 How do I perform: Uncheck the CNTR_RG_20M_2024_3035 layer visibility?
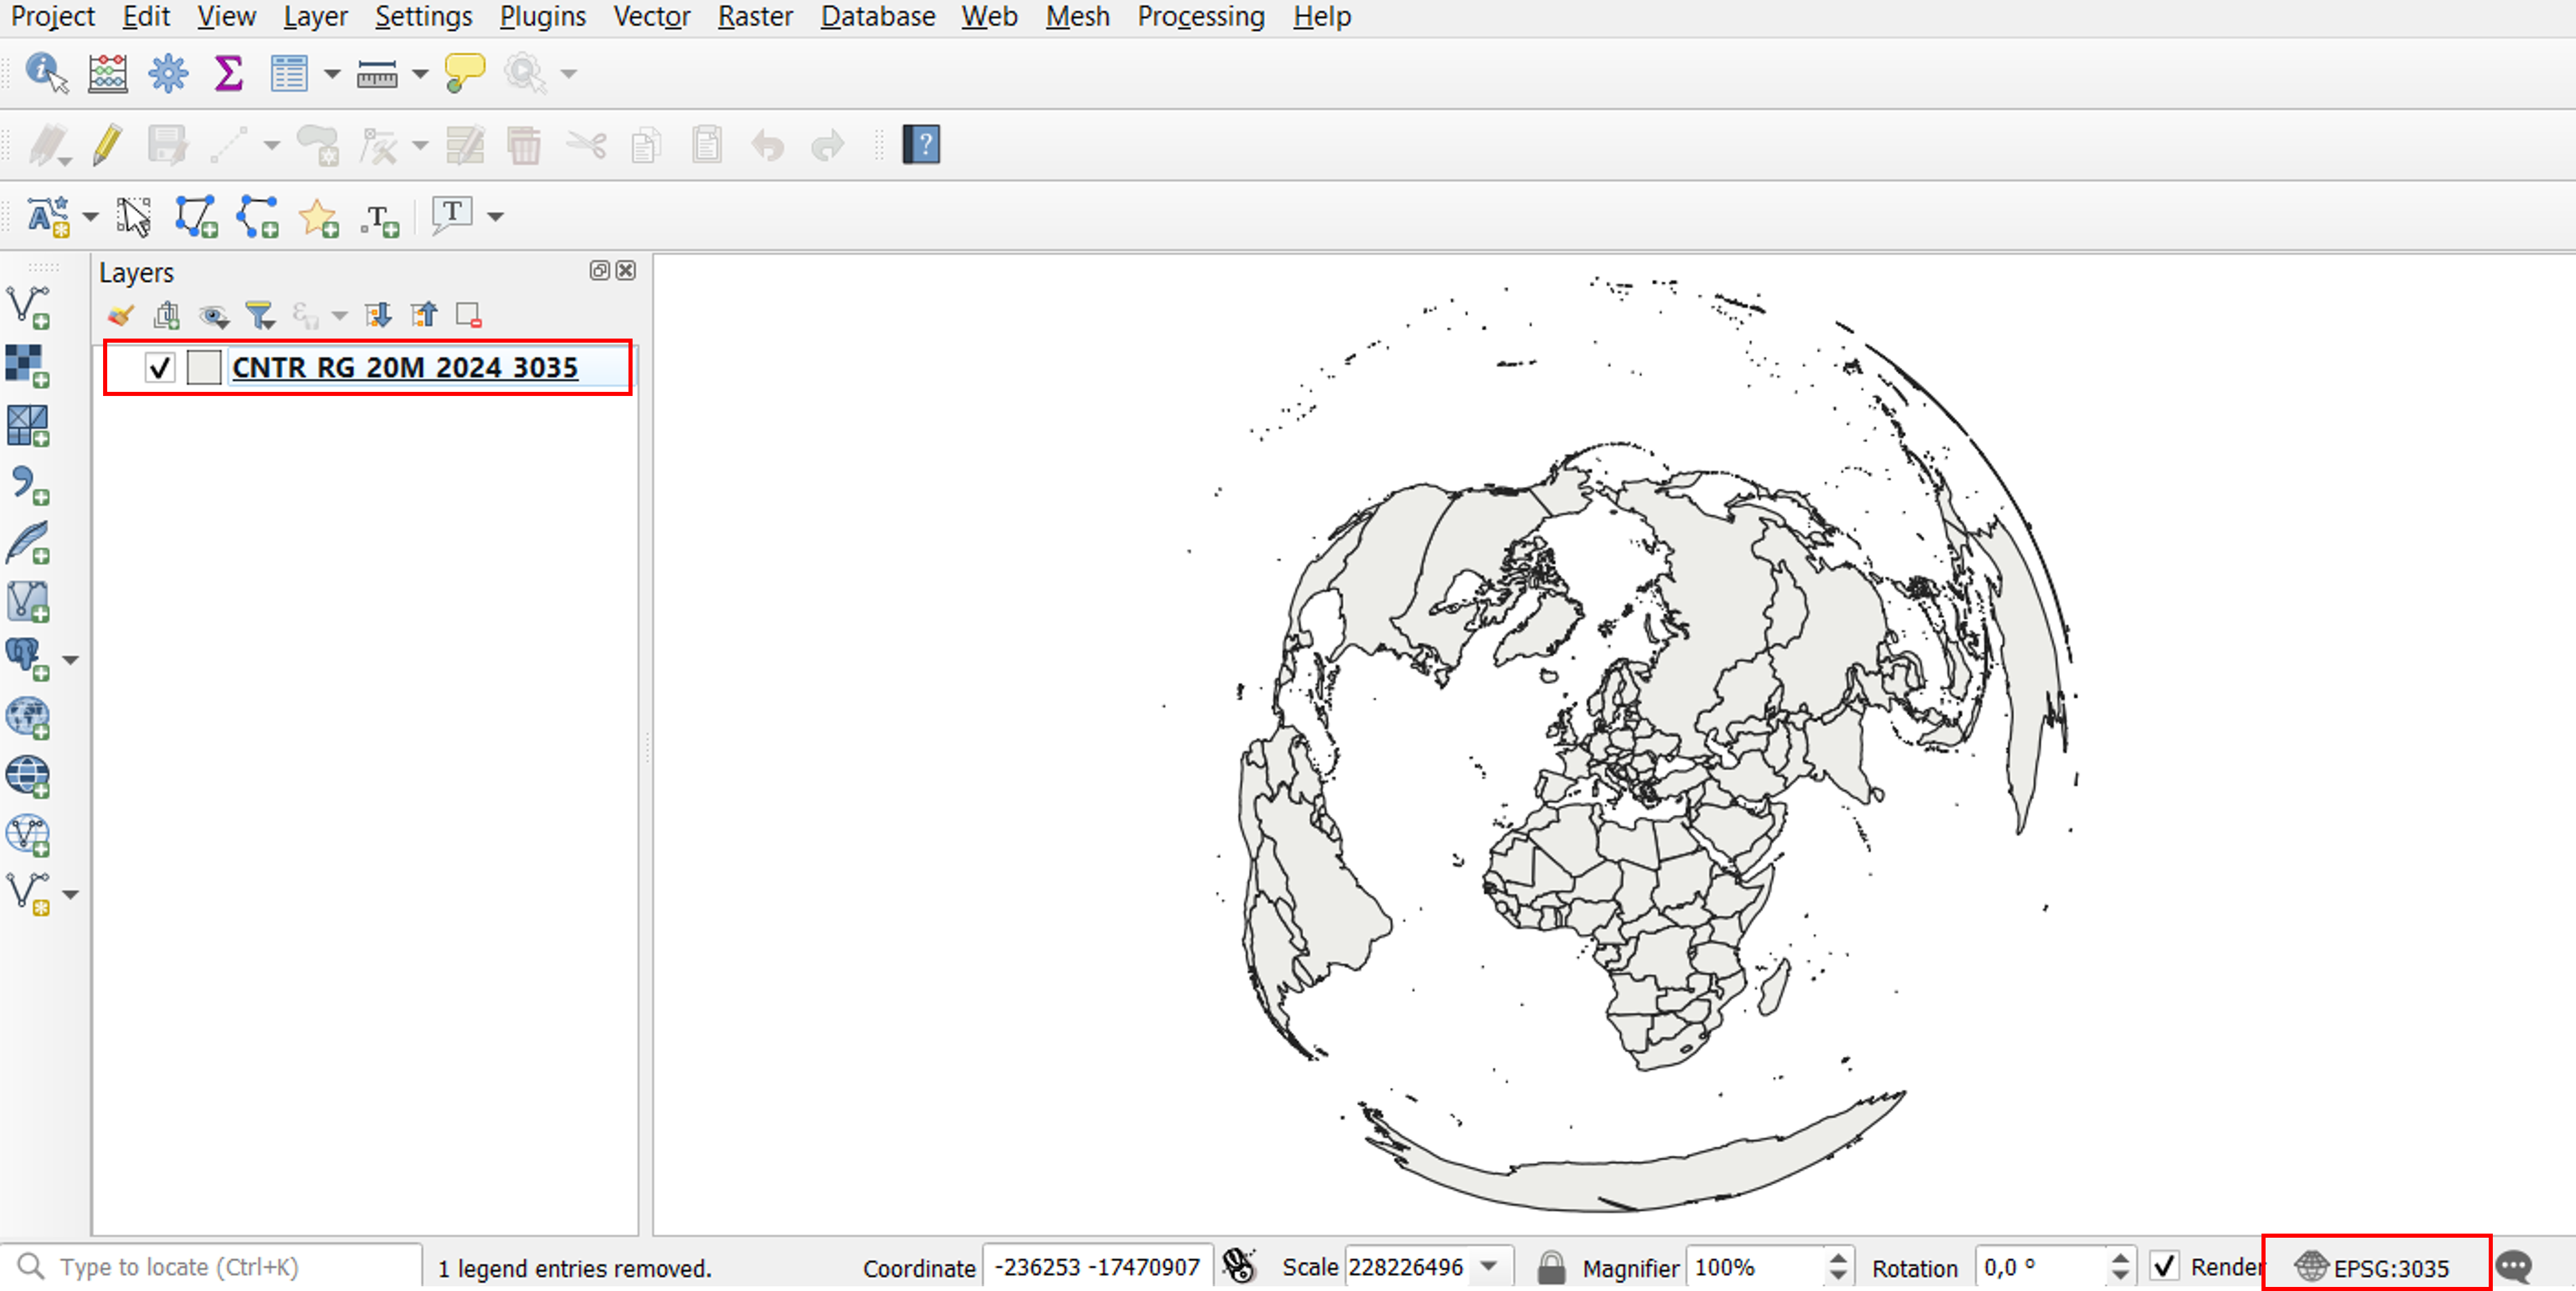pyautogui.click(x=160, y=368)
